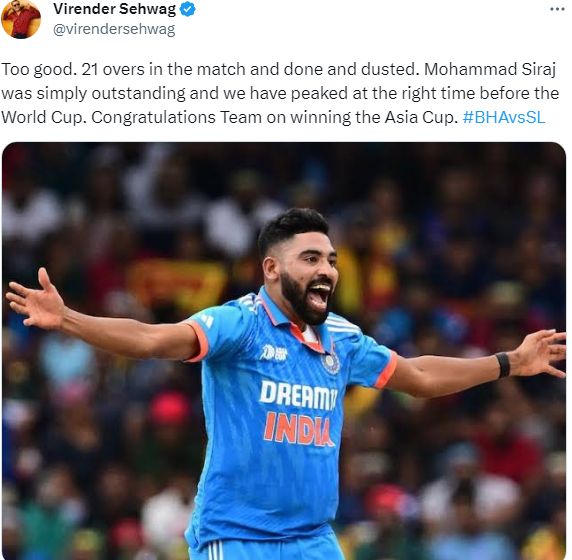Click the orange INDIA lettering in photo

298,429
